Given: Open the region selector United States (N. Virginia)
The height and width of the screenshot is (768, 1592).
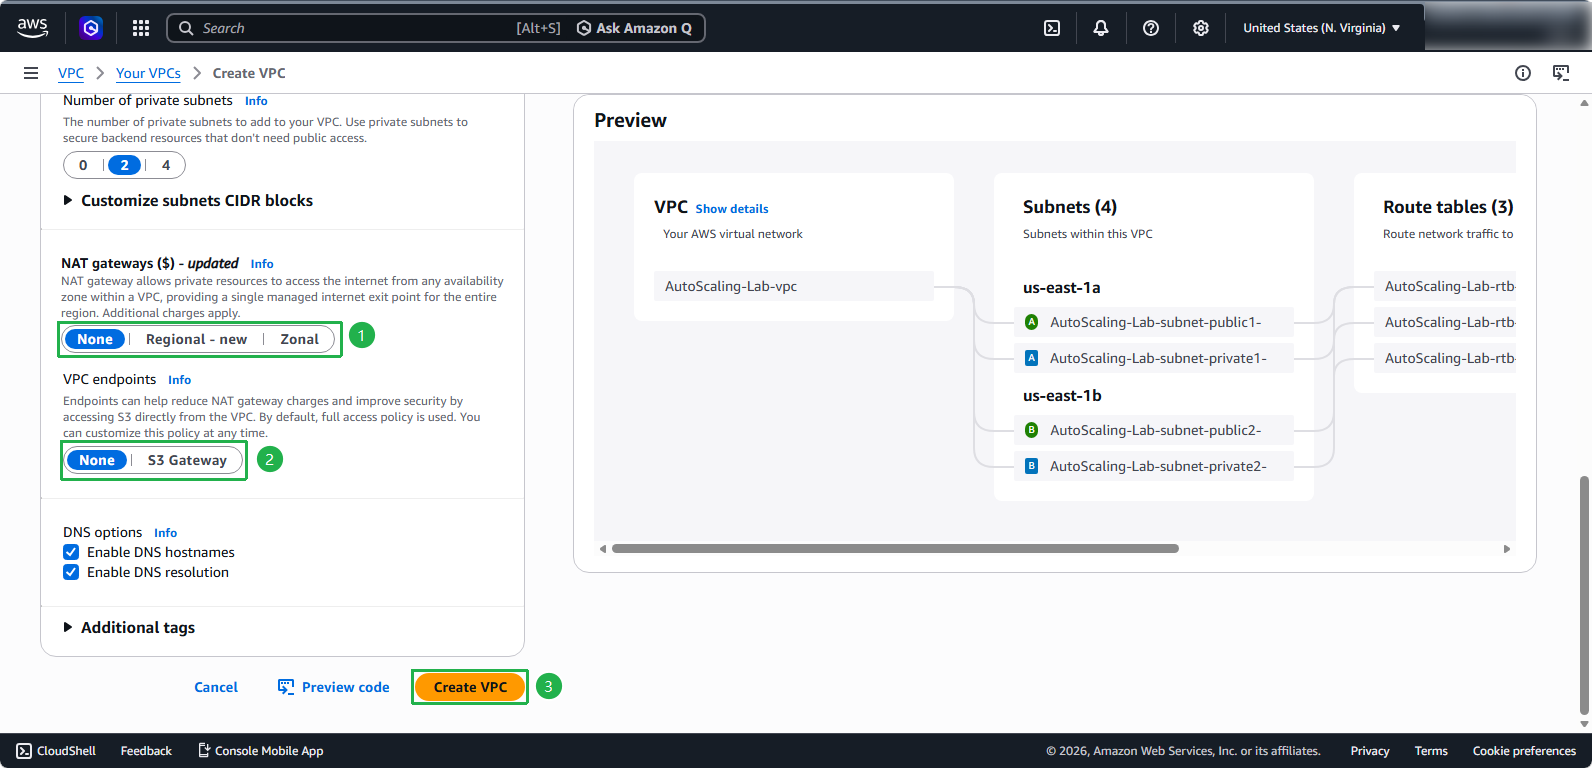Looking at the screenshot, I should coord(1321,28).
